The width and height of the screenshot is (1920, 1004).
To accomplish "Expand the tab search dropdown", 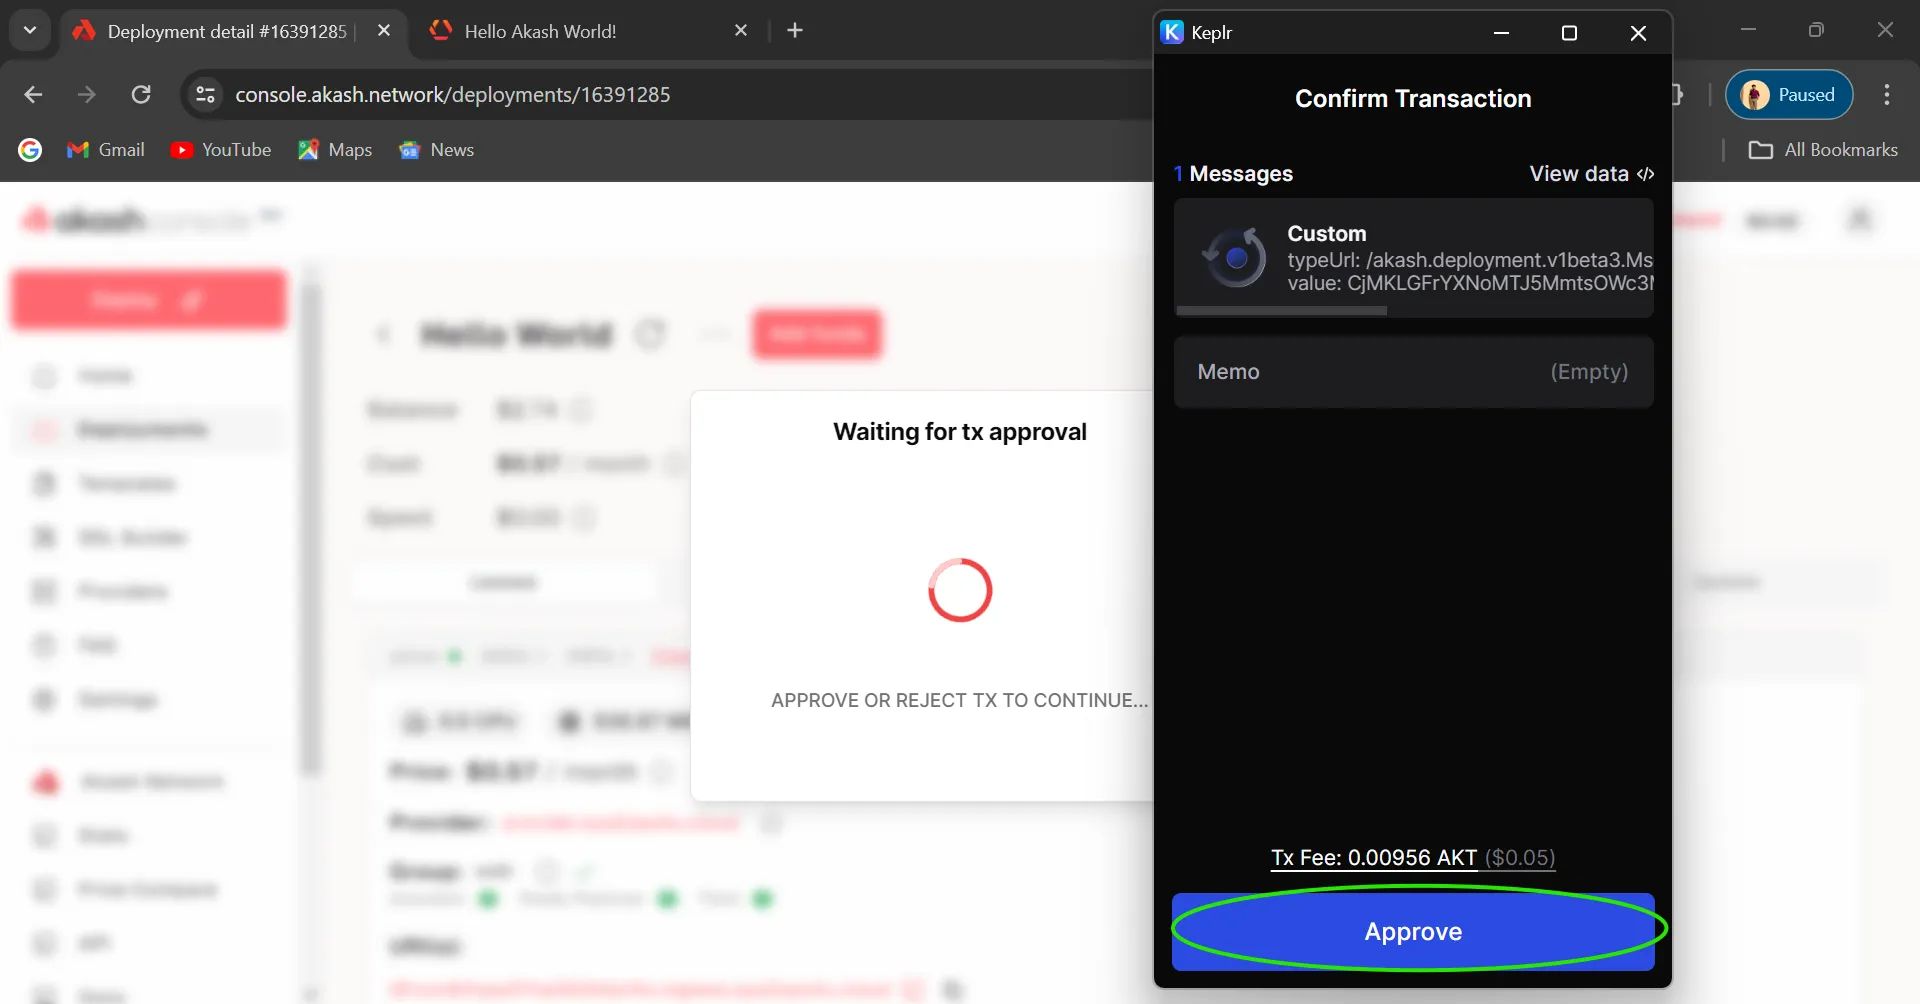I will (30, 31).
